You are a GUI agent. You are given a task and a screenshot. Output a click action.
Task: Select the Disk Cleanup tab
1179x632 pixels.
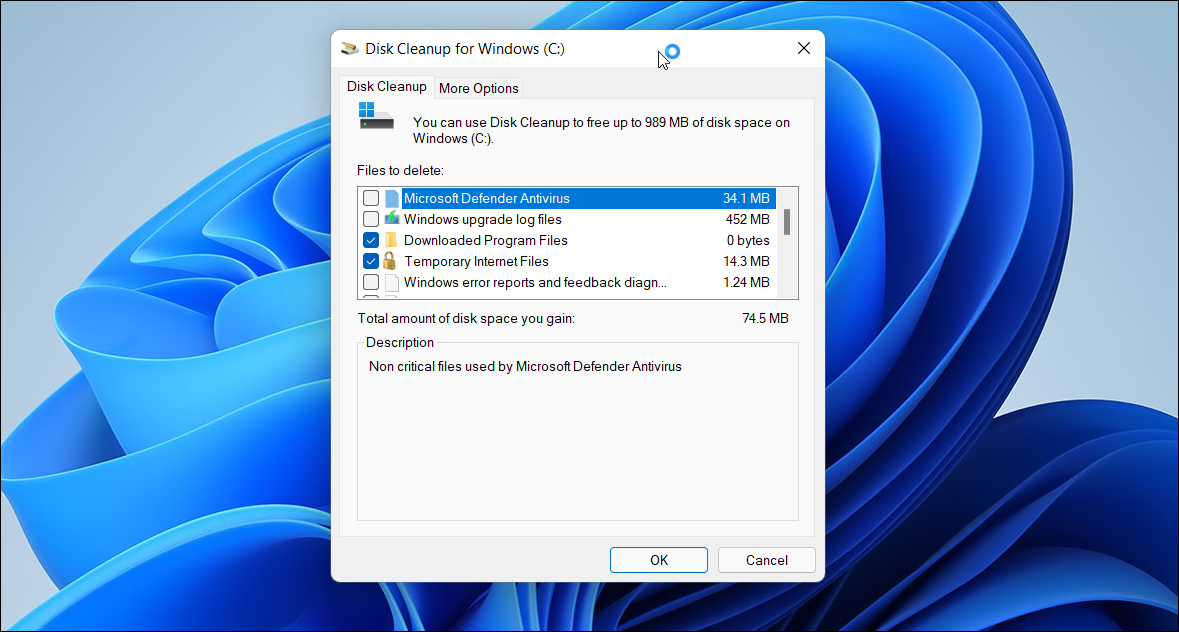point(387,86)
